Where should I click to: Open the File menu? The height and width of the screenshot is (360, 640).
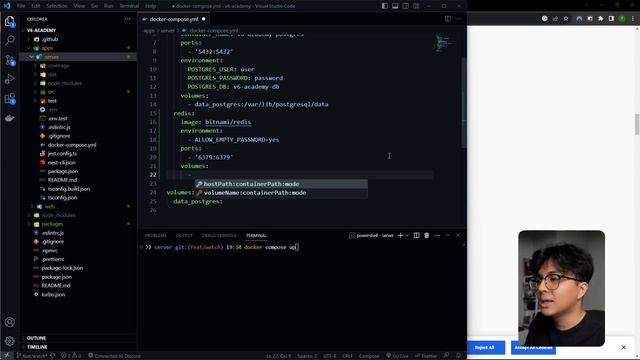[21, 6]
